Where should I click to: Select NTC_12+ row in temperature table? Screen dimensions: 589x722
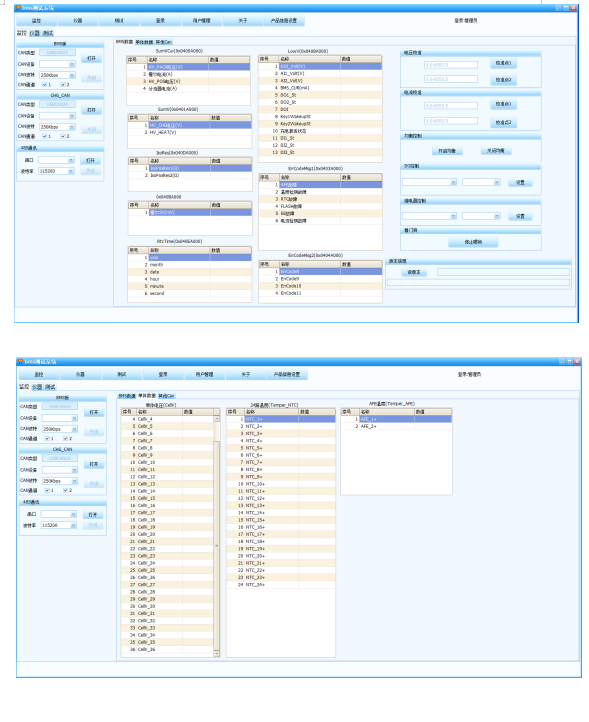tap(280, 498)
